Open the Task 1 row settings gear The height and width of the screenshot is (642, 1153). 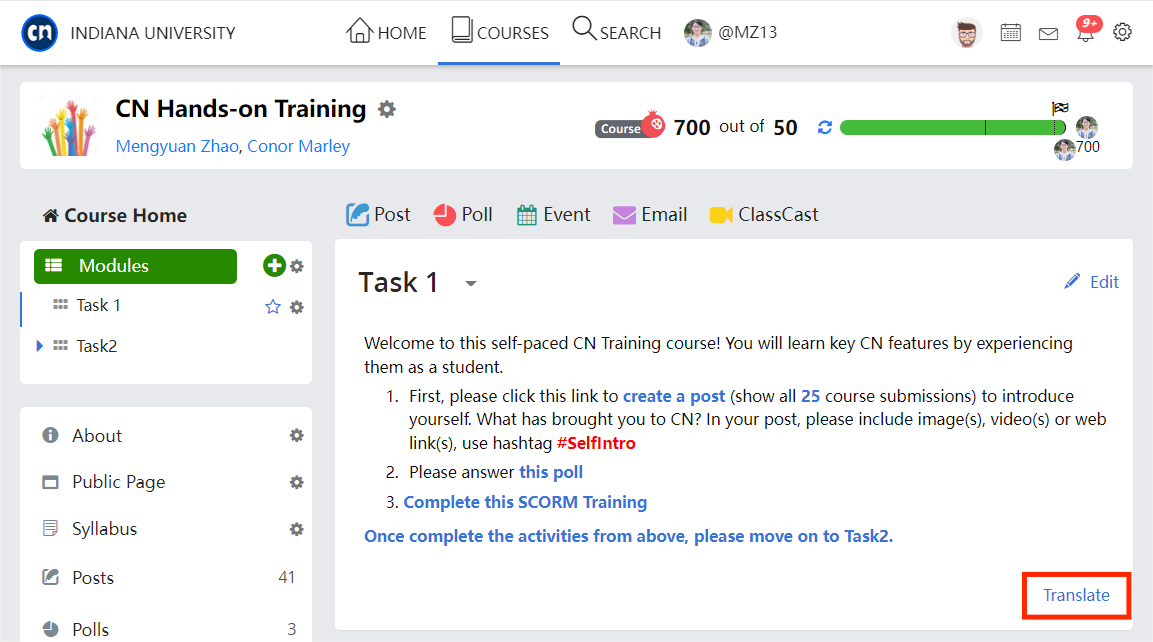click(296, 307)
